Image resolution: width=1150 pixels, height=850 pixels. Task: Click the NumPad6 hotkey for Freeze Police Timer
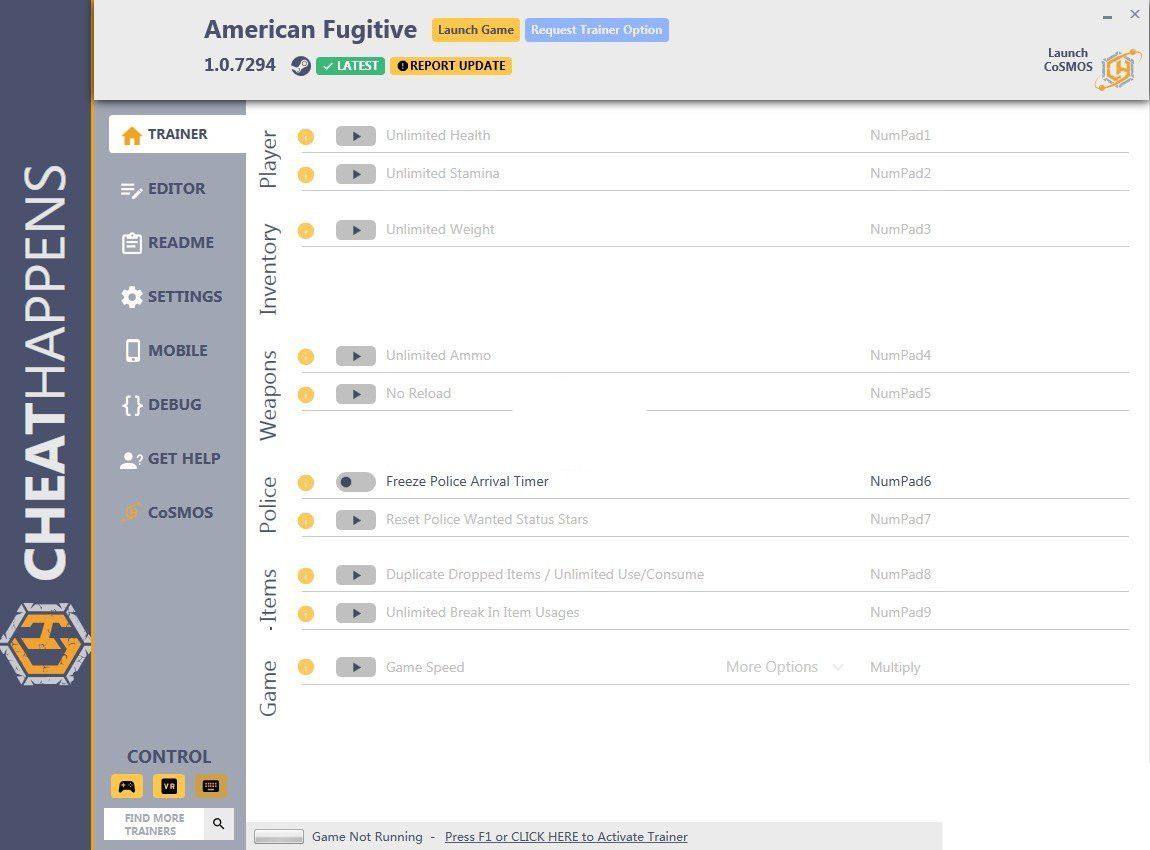901,482
